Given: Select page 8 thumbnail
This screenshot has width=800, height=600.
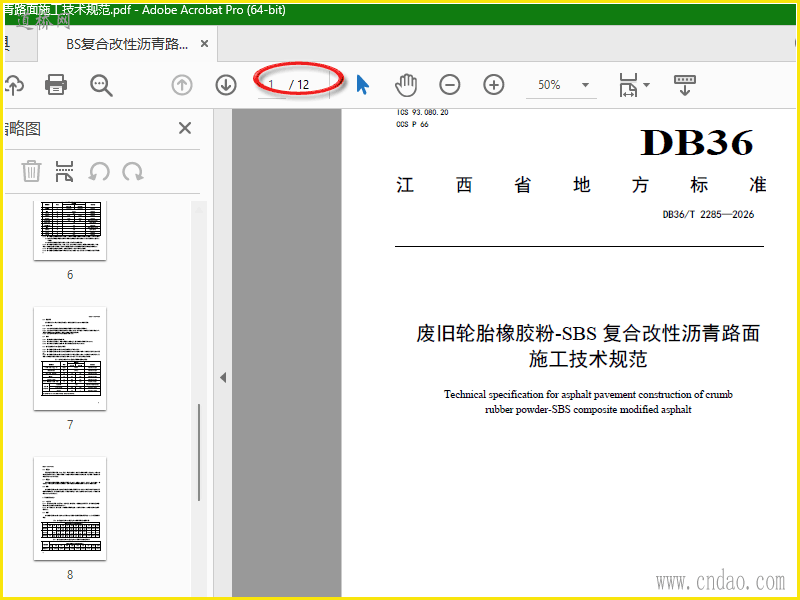Looking at the screenshot, I should click(70, 508).
